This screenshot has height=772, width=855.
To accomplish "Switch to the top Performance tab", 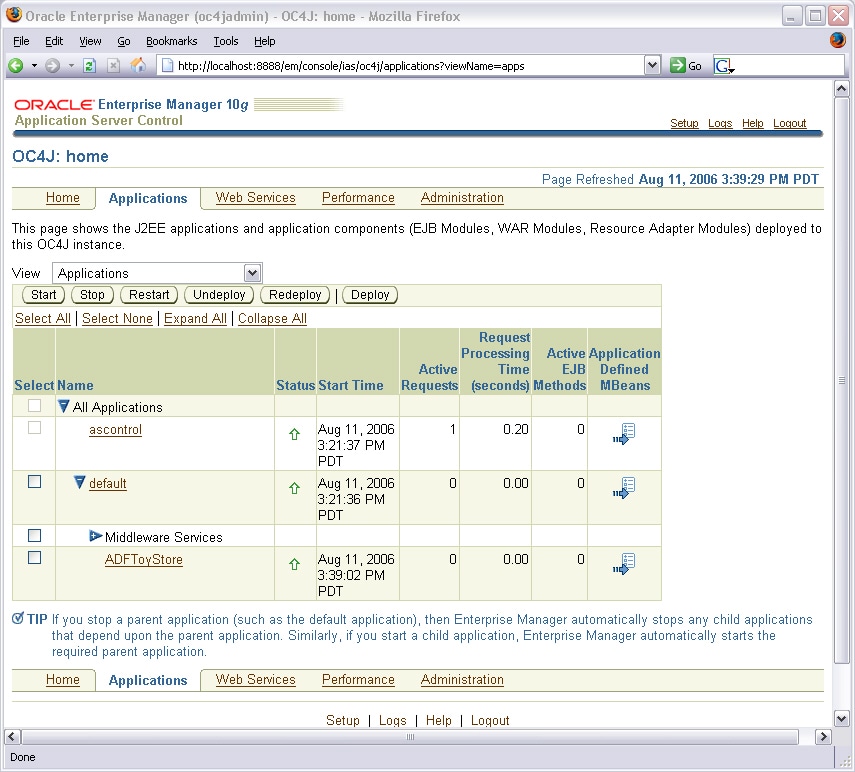I will click(358, 197).
